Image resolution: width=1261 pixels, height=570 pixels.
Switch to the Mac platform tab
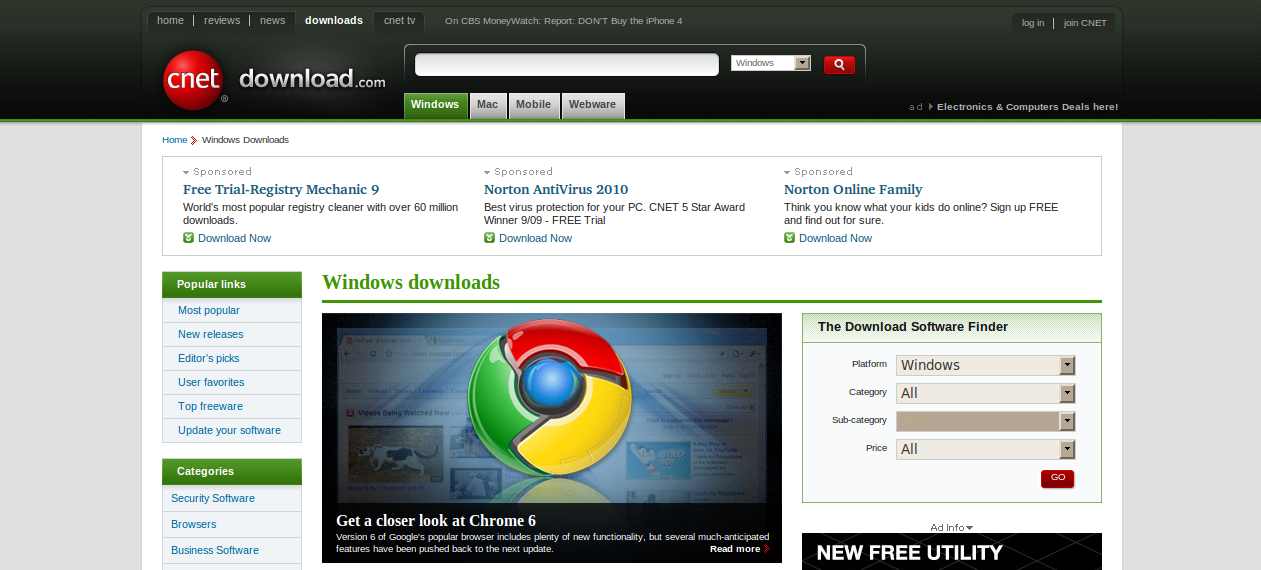pos(487,105)
